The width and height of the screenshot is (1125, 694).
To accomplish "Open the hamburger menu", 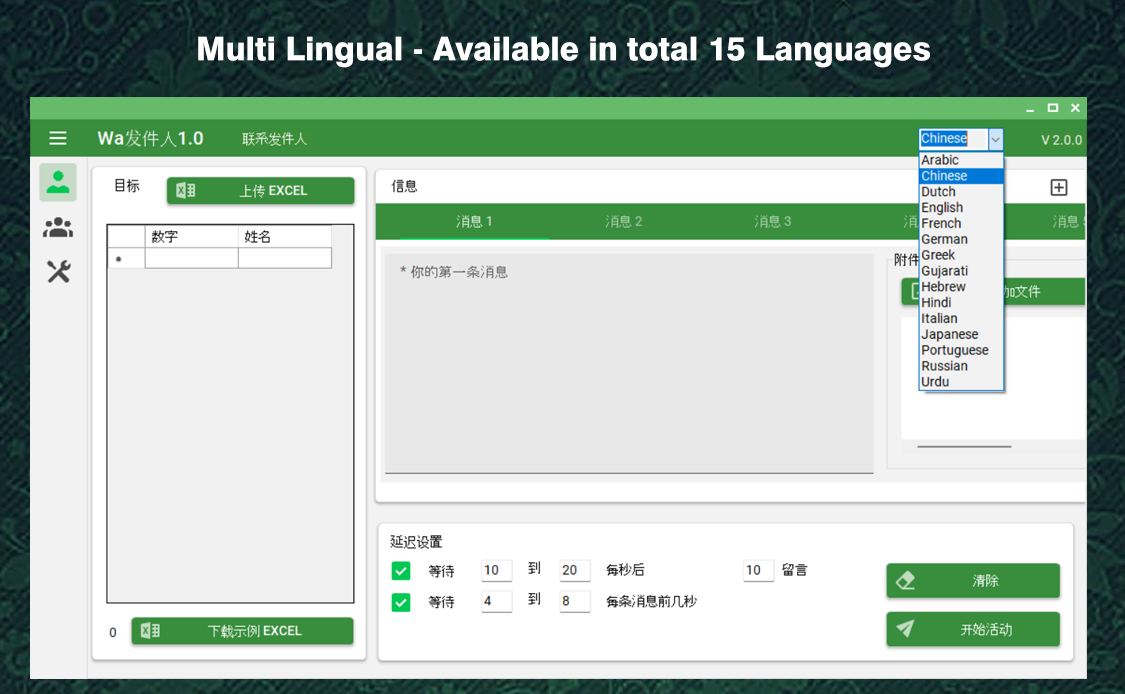I will [57, 138].
